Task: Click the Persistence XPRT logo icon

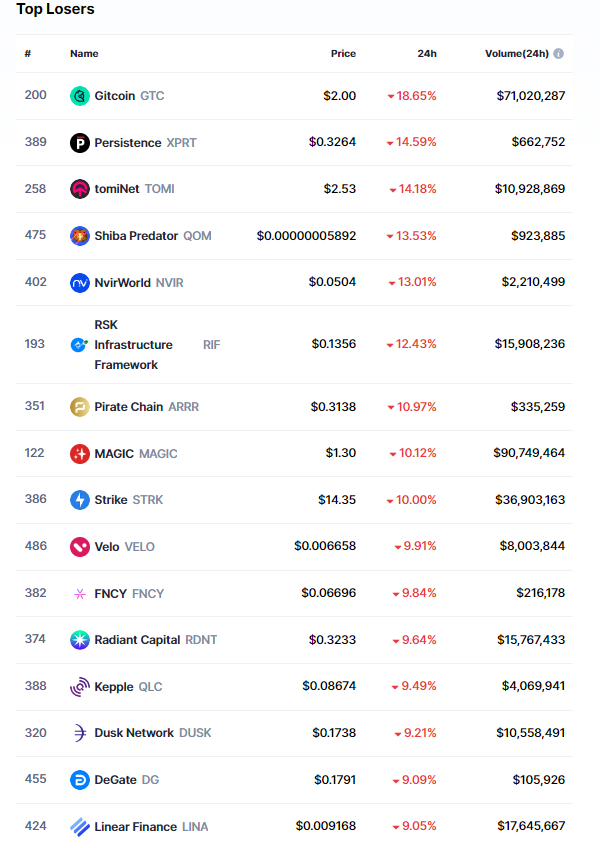Action: point(80,143)
